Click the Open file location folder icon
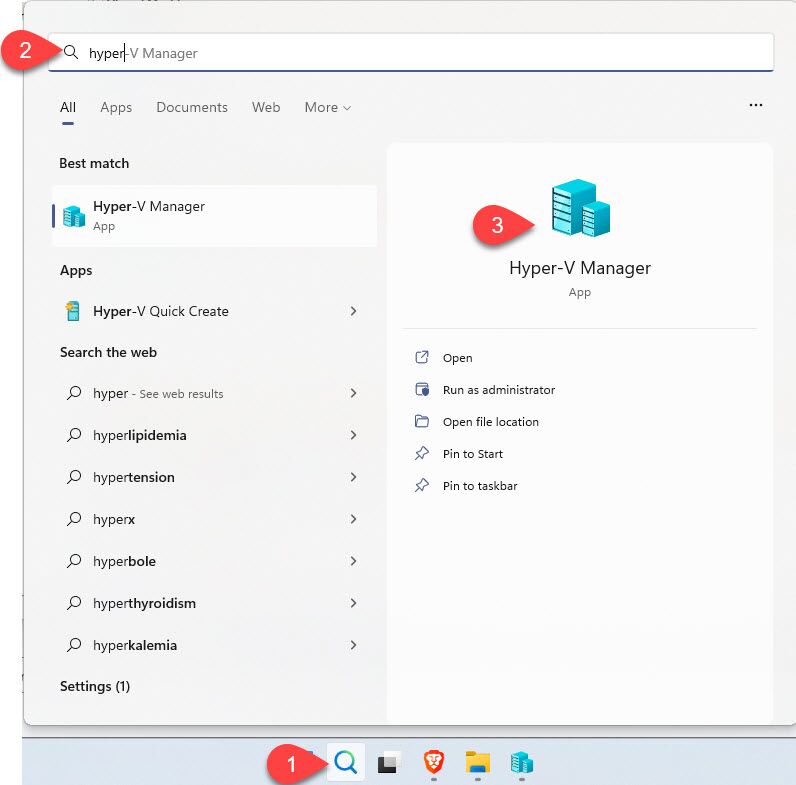796x785 pixels. (x=422, y=421)
